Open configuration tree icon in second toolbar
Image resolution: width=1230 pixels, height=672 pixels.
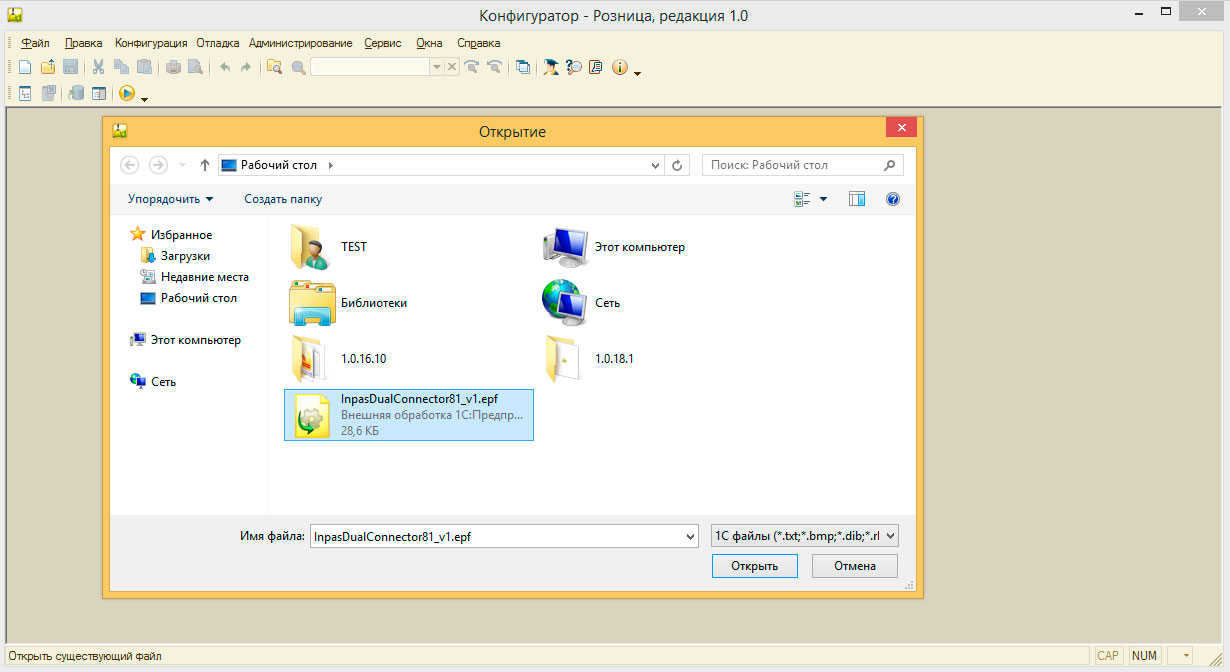[25, 93]
